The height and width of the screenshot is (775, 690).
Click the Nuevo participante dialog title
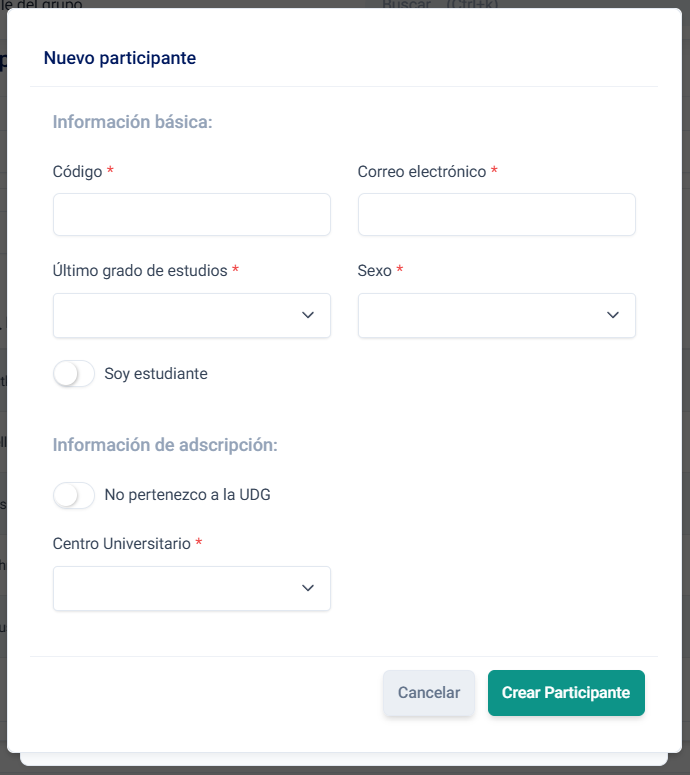[x=120, y=58]
